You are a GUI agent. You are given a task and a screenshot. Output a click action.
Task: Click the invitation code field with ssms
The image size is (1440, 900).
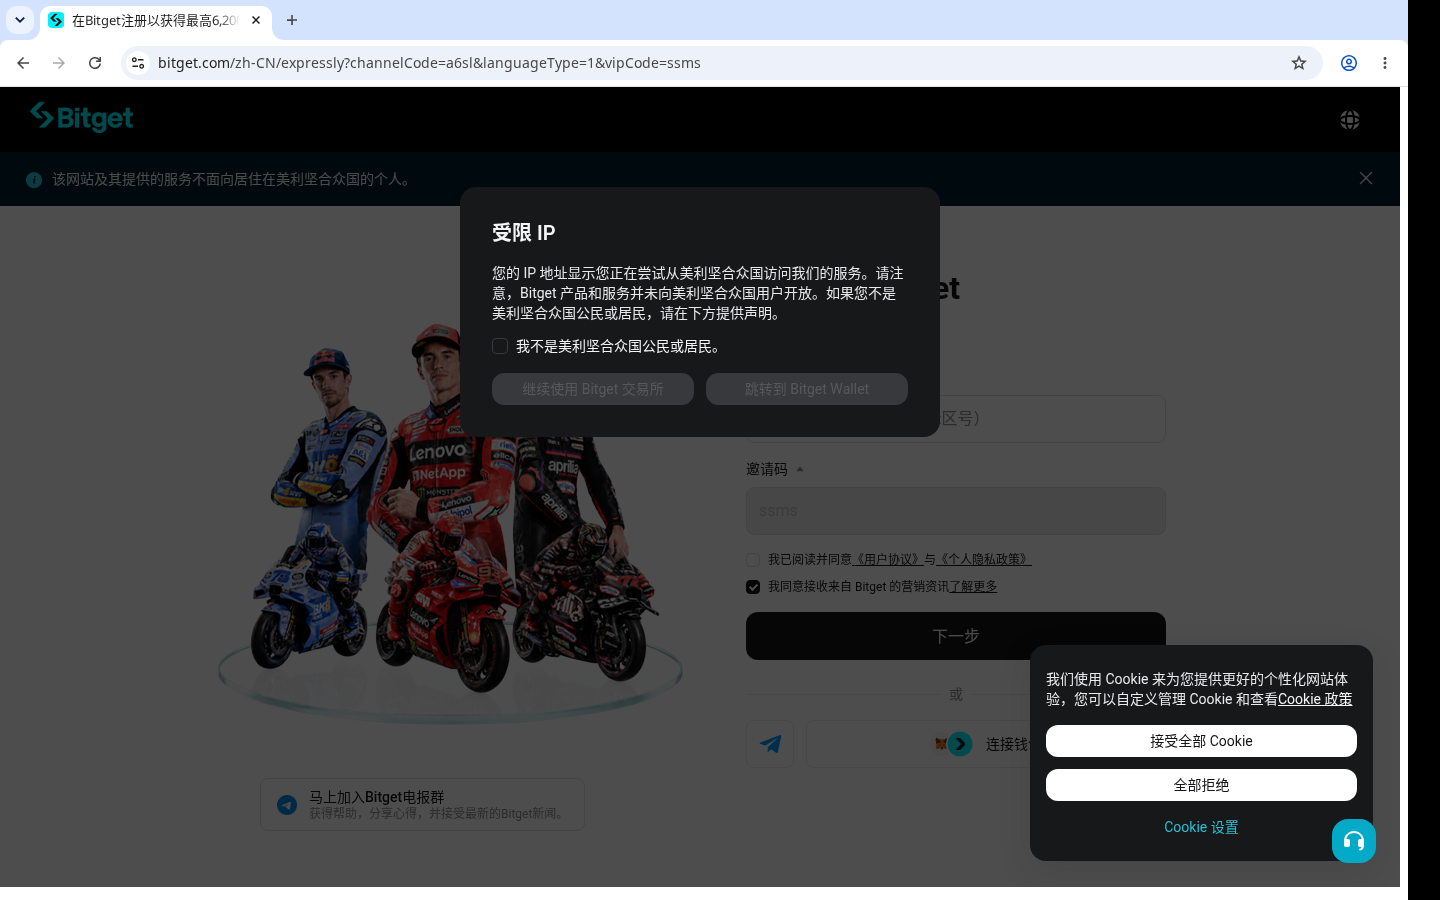956,511
